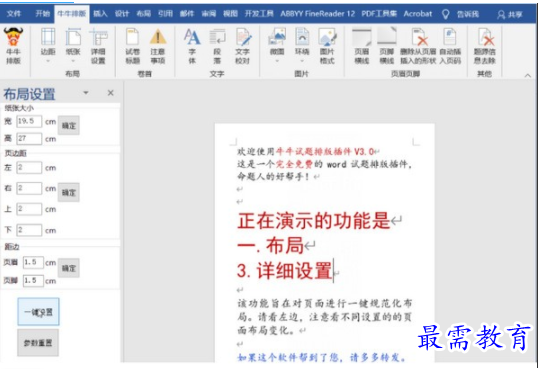The width and height of the screenshot is (539, 369).
Task: Click the 告诉我 lightbulb icon
Action: (446, 14)
